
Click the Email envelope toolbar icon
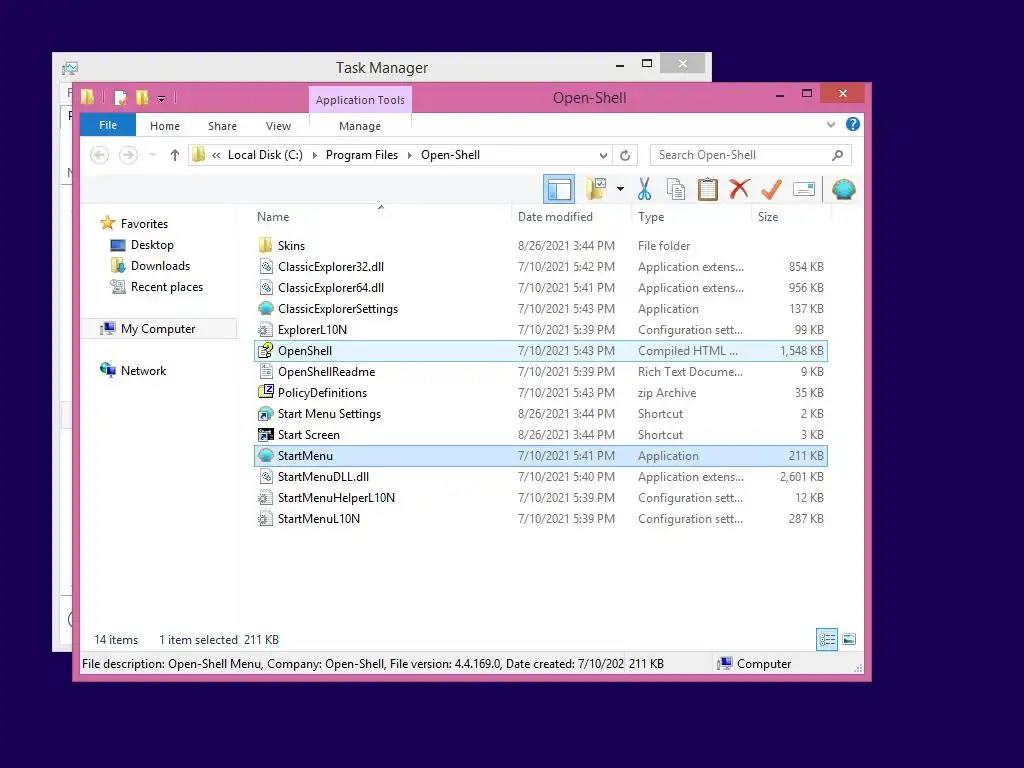[x=803, y=189]
